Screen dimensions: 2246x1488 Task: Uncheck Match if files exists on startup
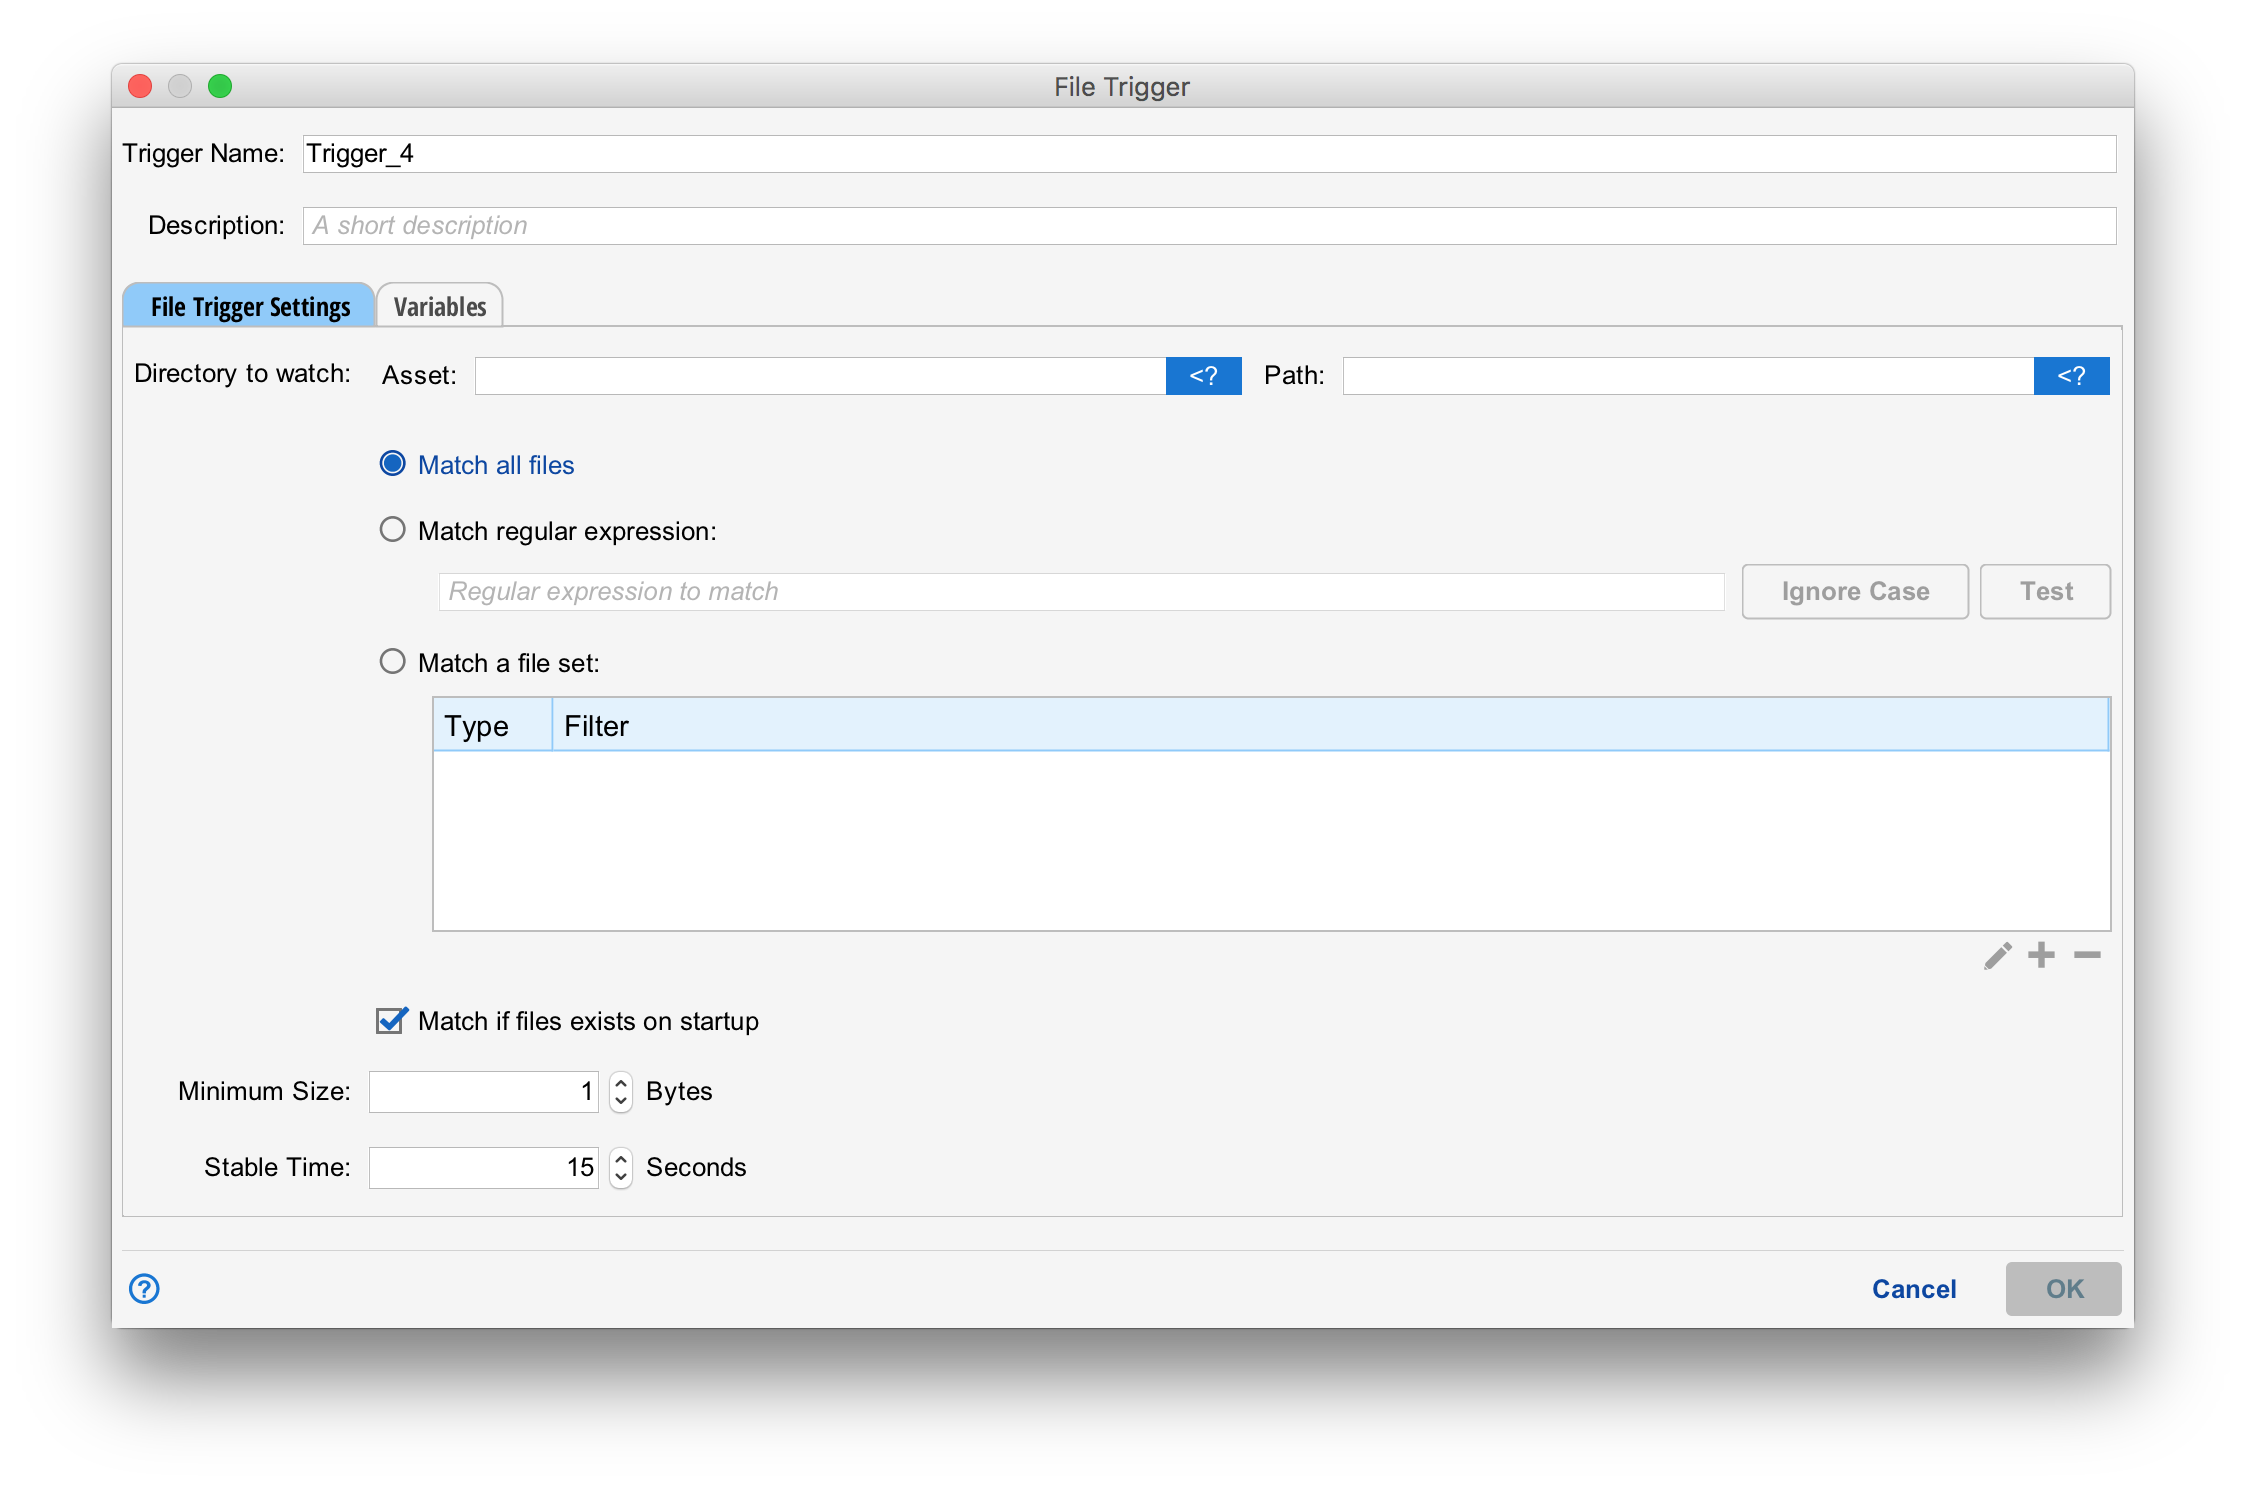pyautogui.click(x=391, y=1020)
